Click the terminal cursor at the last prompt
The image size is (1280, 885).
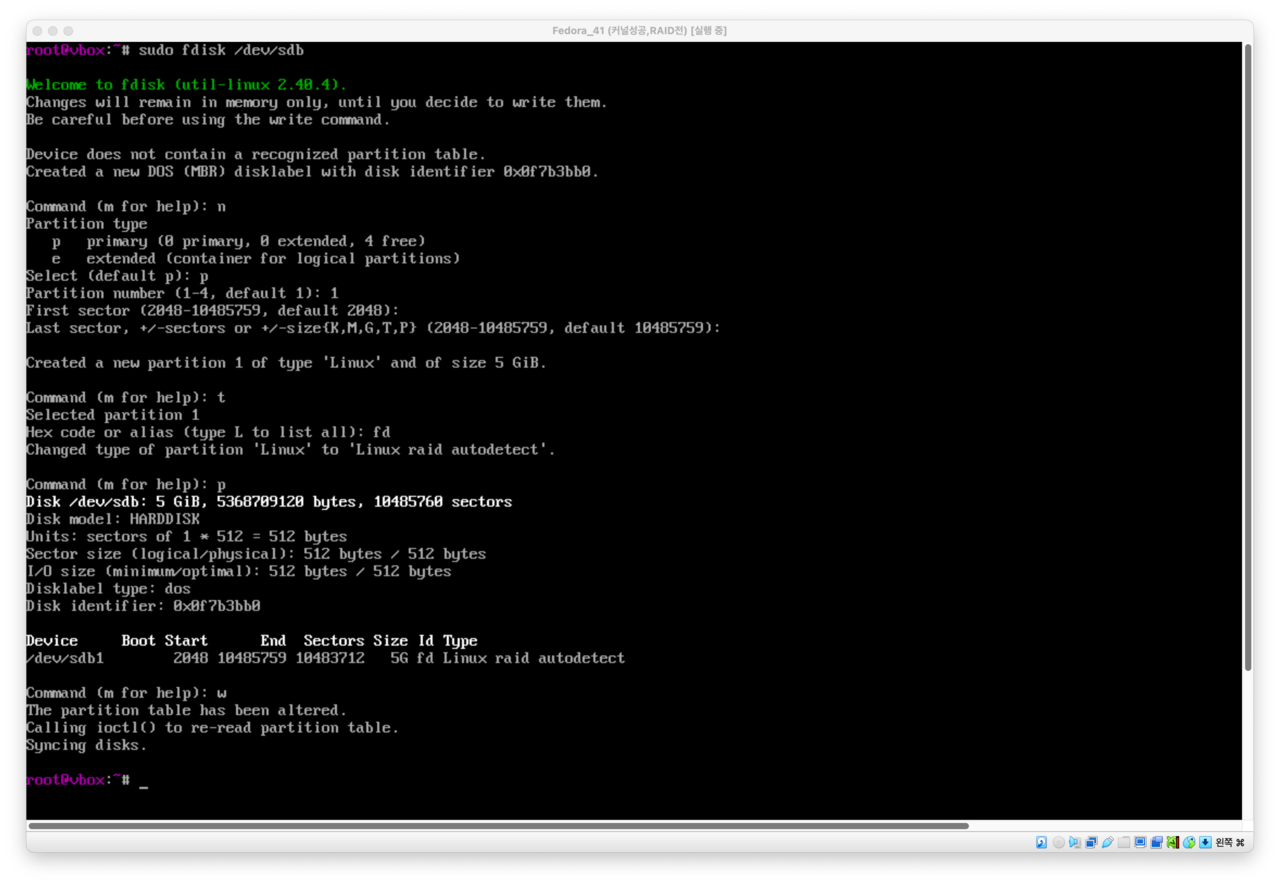(x=144, y=781)
